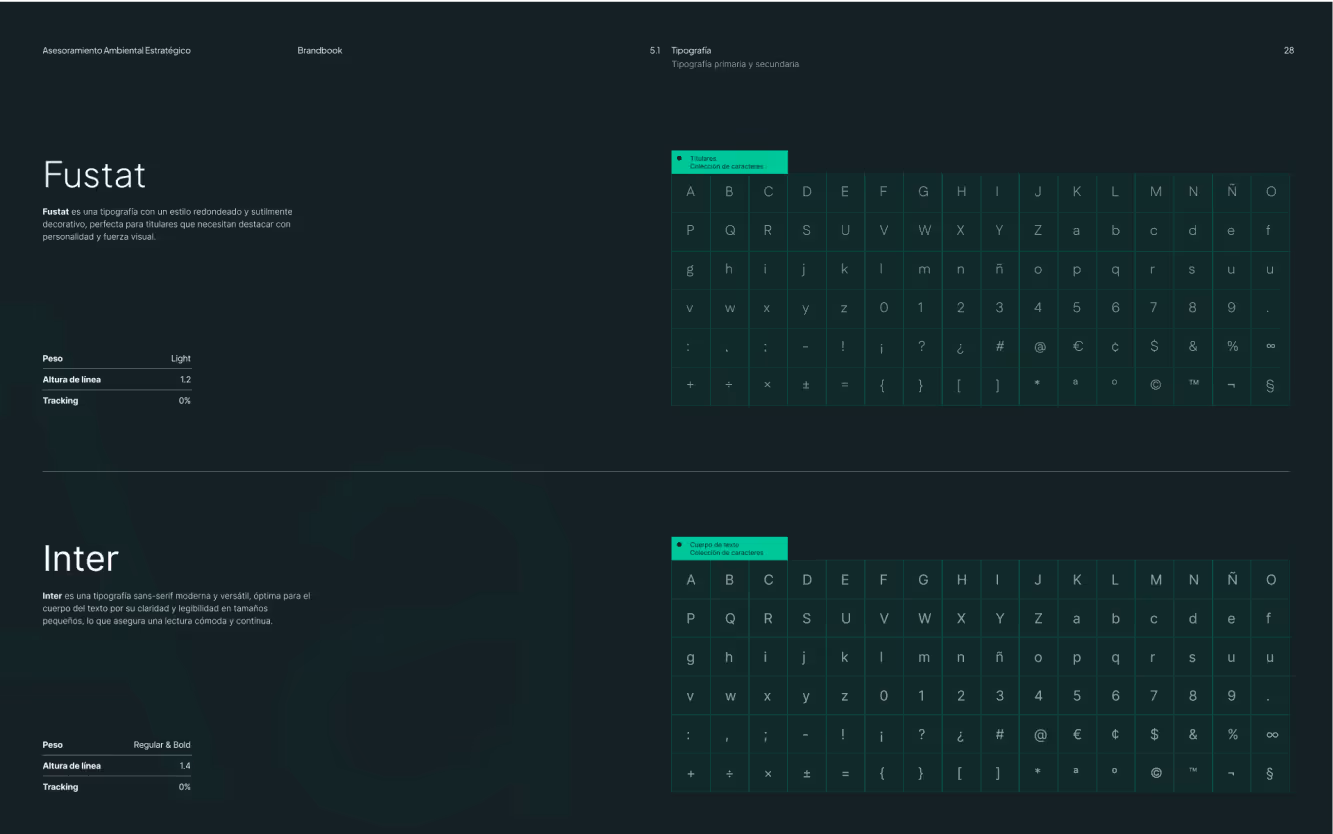Screen dimensions: 1333x834
Task: Click the subtitle 'Tipografía primaria y secundaria'
Action: (735, 64)
